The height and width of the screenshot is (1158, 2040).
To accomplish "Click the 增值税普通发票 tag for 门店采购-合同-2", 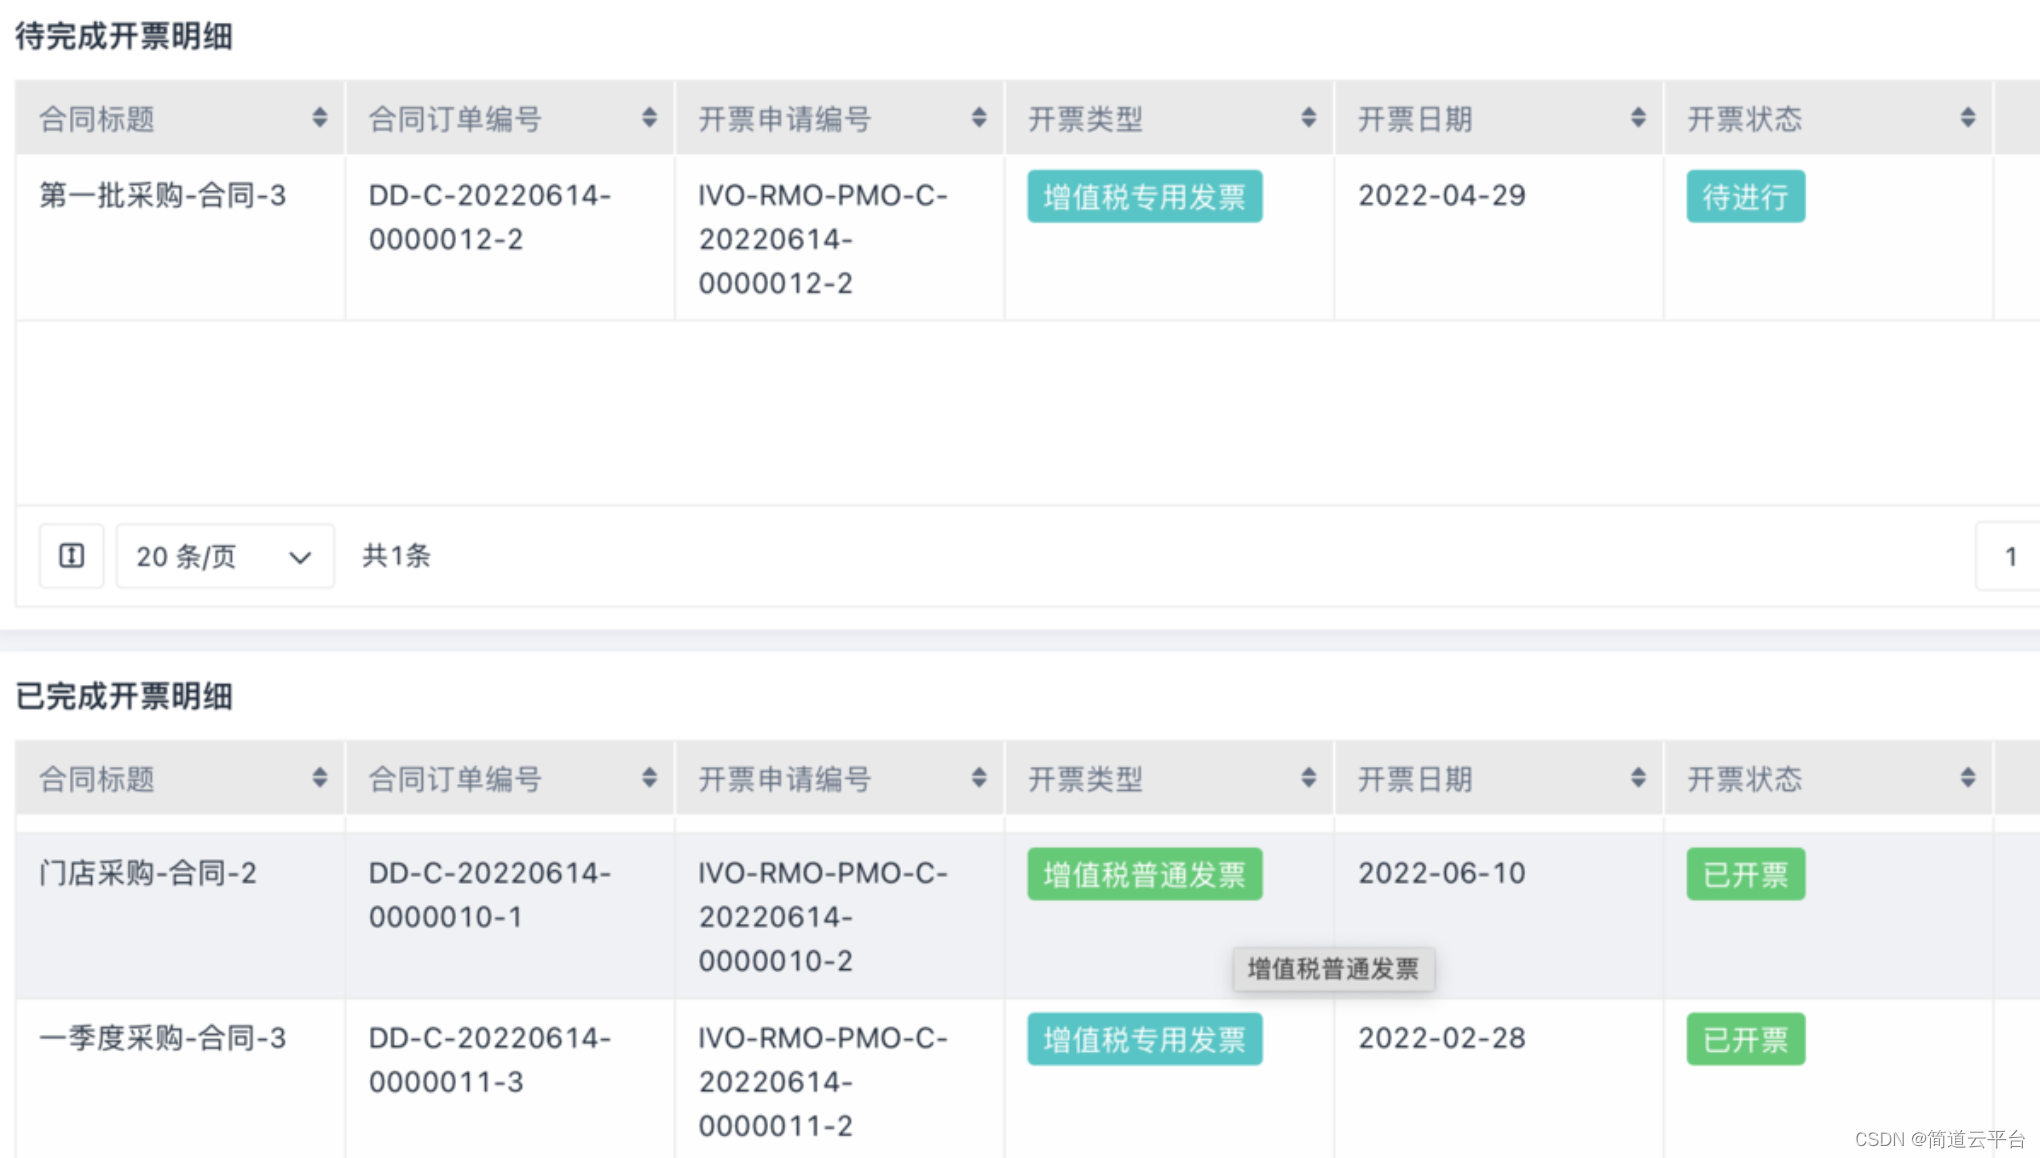I will [x=1145, y=874].
